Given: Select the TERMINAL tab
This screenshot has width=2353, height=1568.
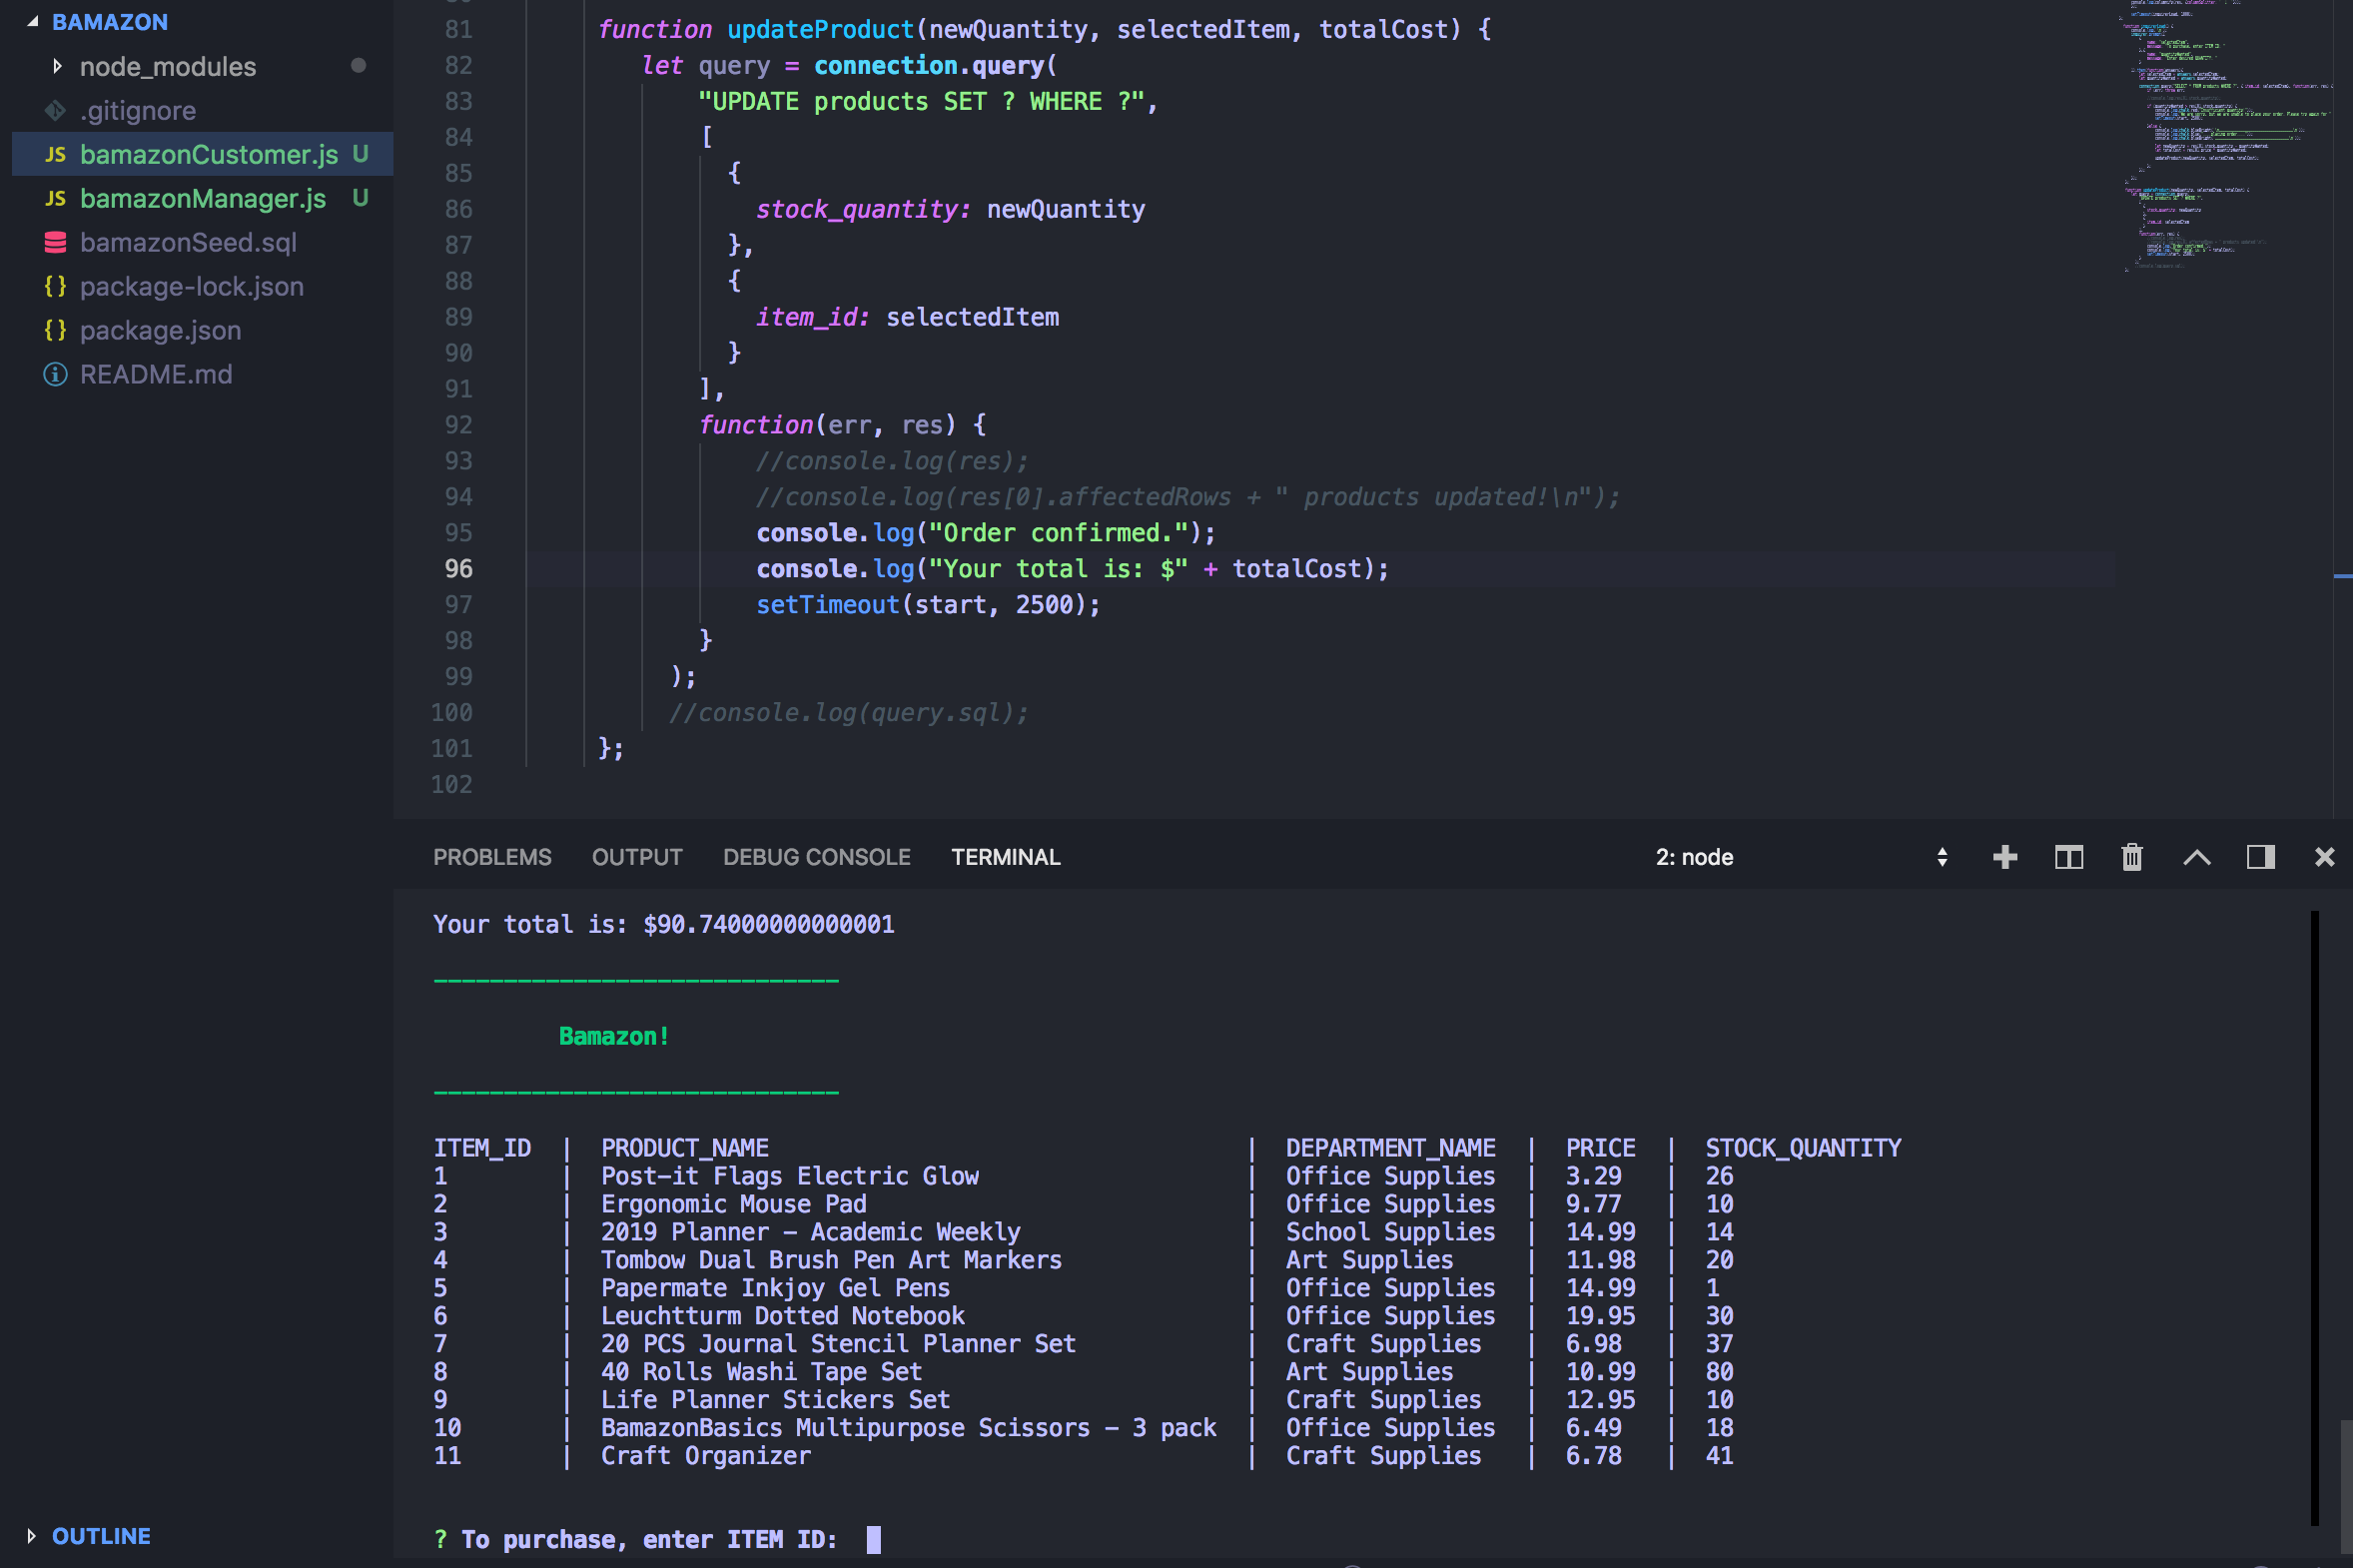Looking at the screenshot, I should coord(1006,857).
